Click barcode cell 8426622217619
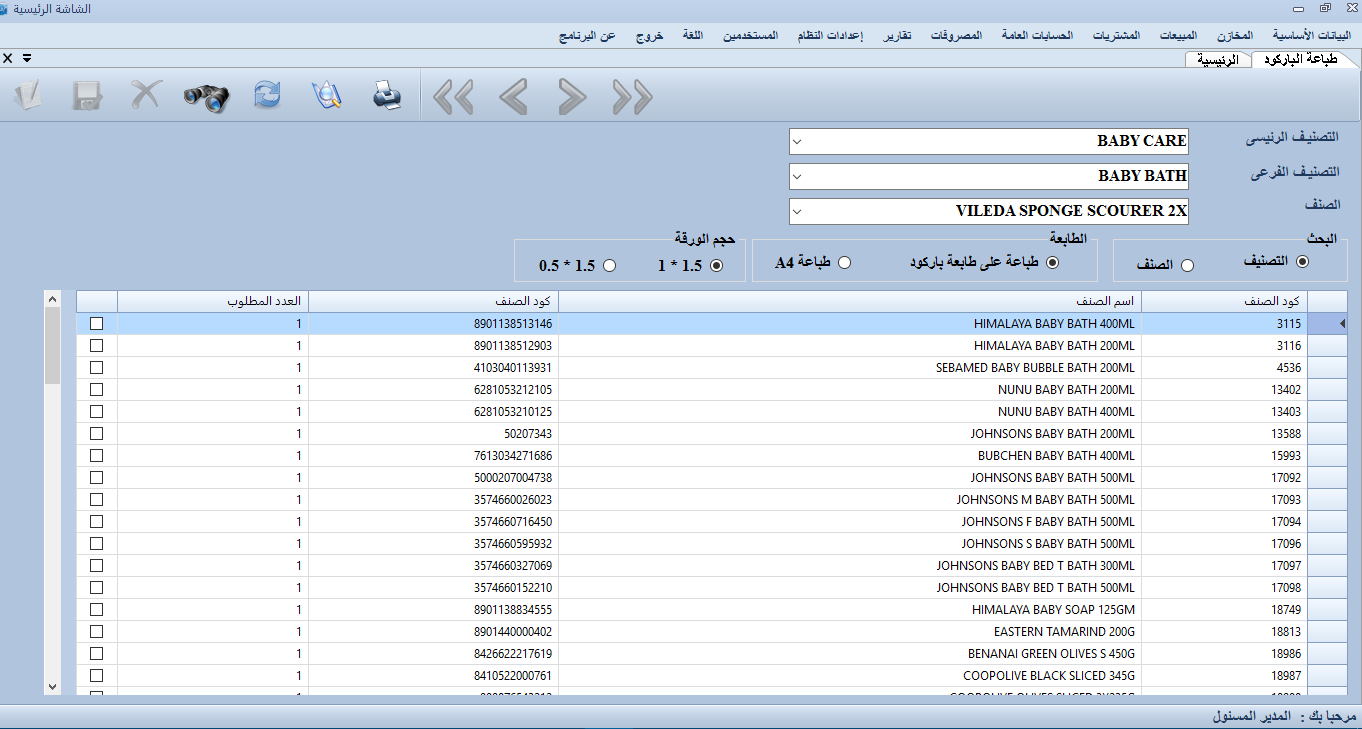Image resolution: width=1362 pixels, height=729 pixels. (x=434, y=653)
